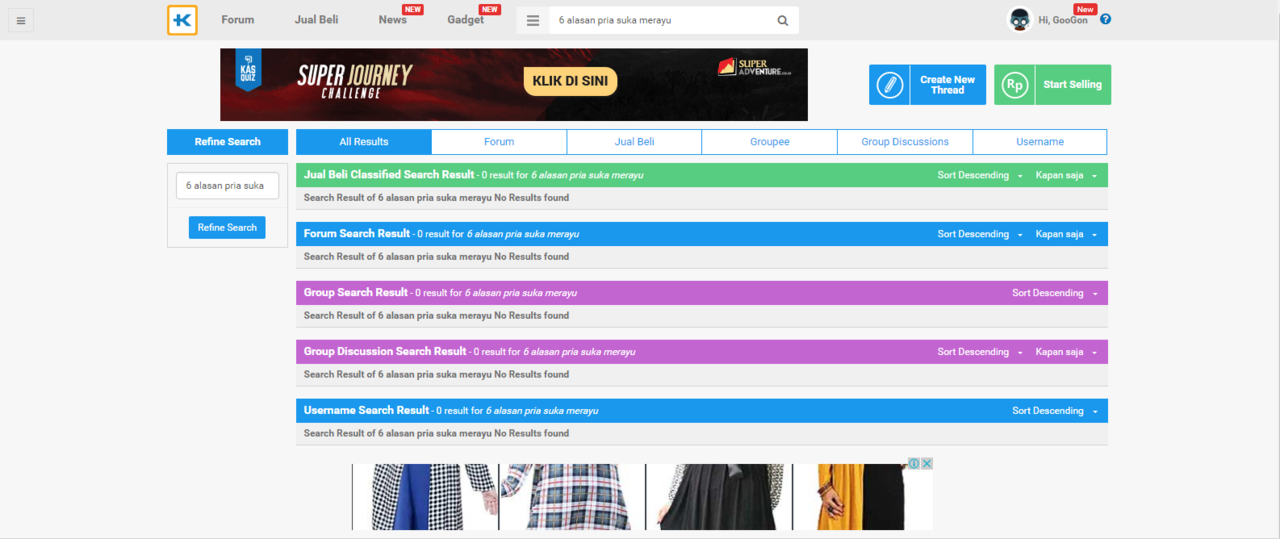Viewport: 1280px width, 539px height.
Task: Expand Sort Descending in Username Search Result
Action: pyautogui.click(x=1055, y=411)
